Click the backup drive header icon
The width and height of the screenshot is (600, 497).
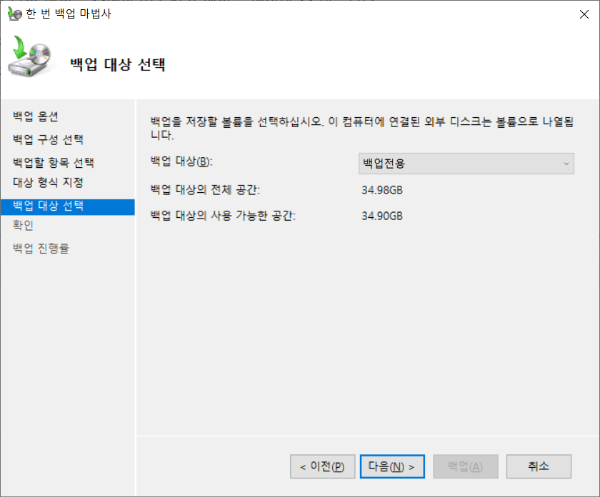click(31, 56)
